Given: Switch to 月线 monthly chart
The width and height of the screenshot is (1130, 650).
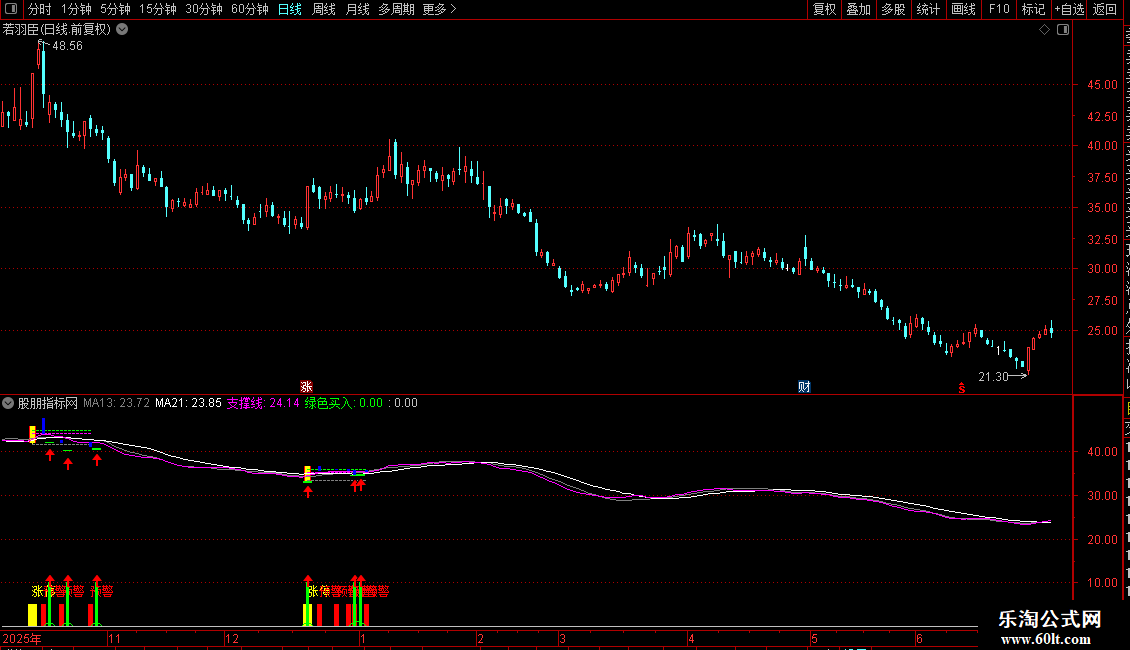Looking at the screenshot, I should coord(357,9).
